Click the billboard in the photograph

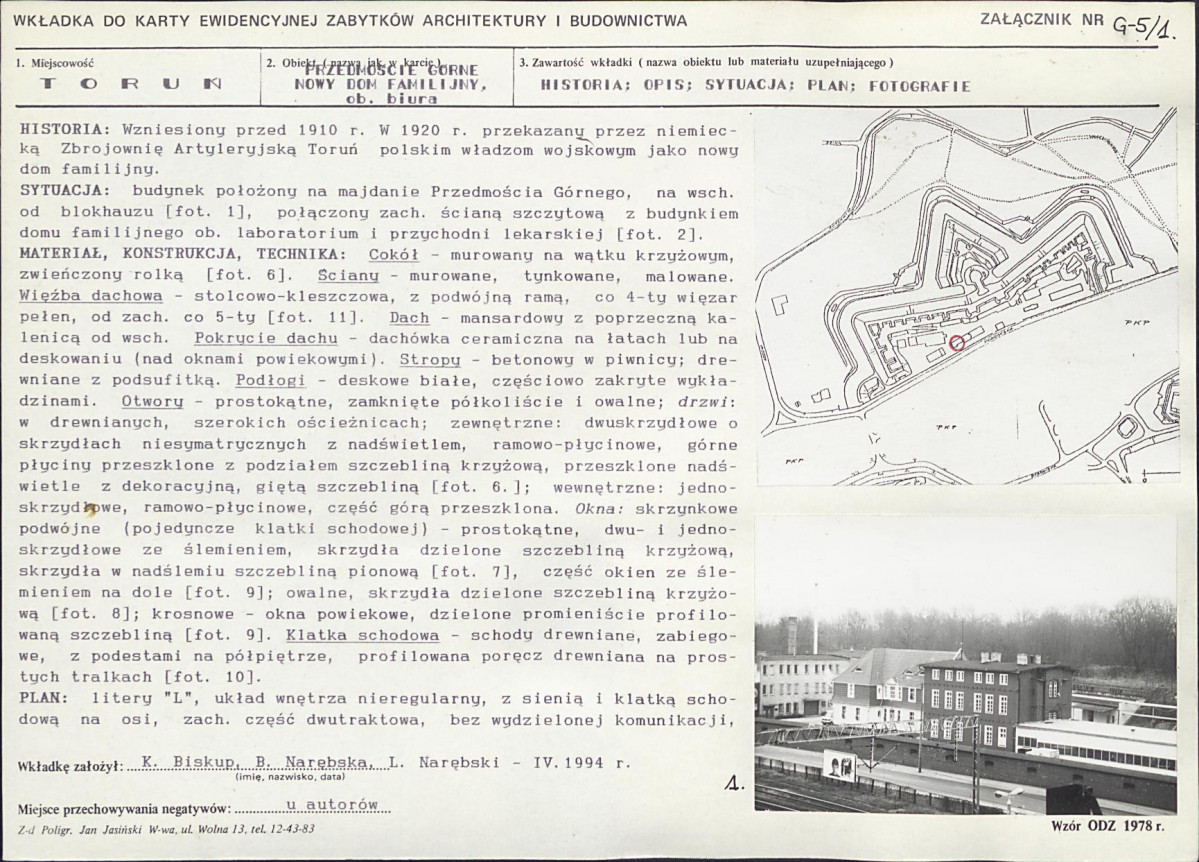[x=838, y=765]
